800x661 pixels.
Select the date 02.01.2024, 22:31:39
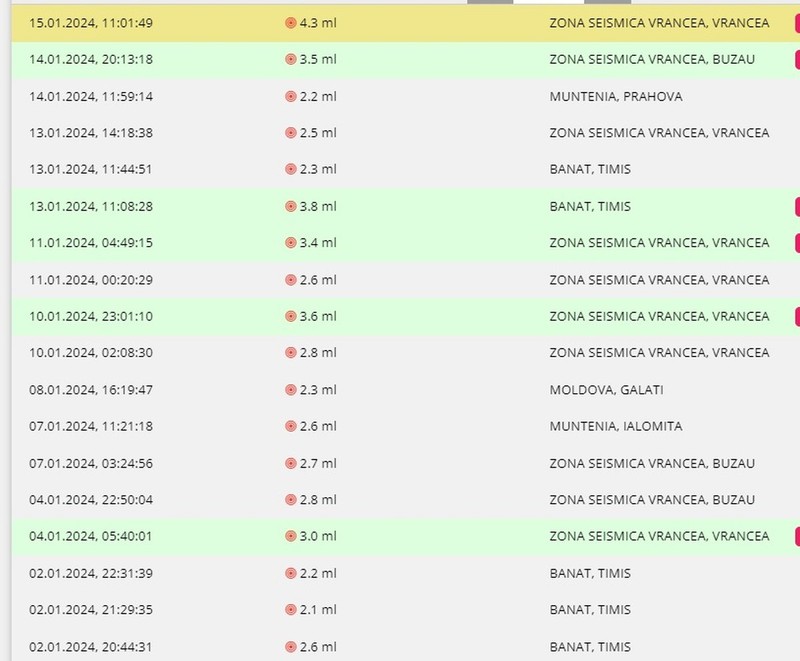(x=91, y=574)
